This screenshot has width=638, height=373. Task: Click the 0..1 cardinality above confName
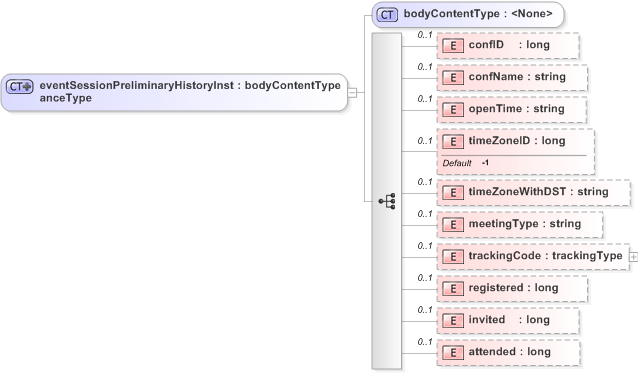pos(425,67)
